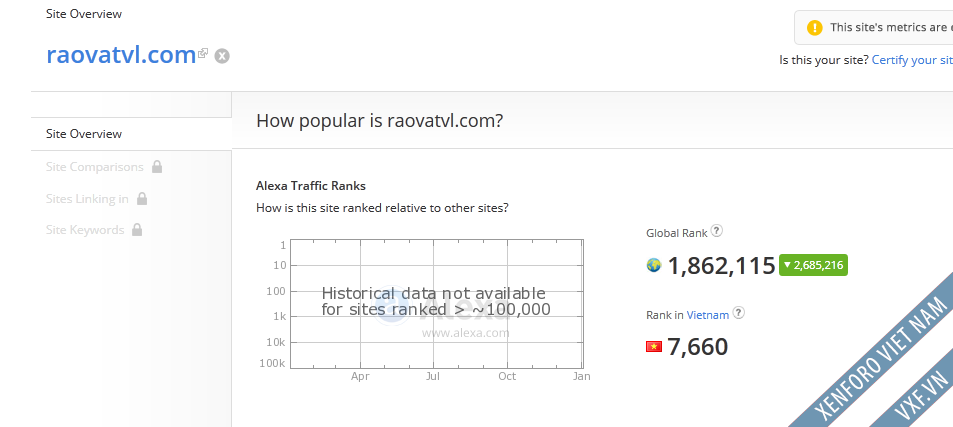Click the Vietnam country link
Image resolution: width=953 pixels, height=427 pixels.
(707, 315)
